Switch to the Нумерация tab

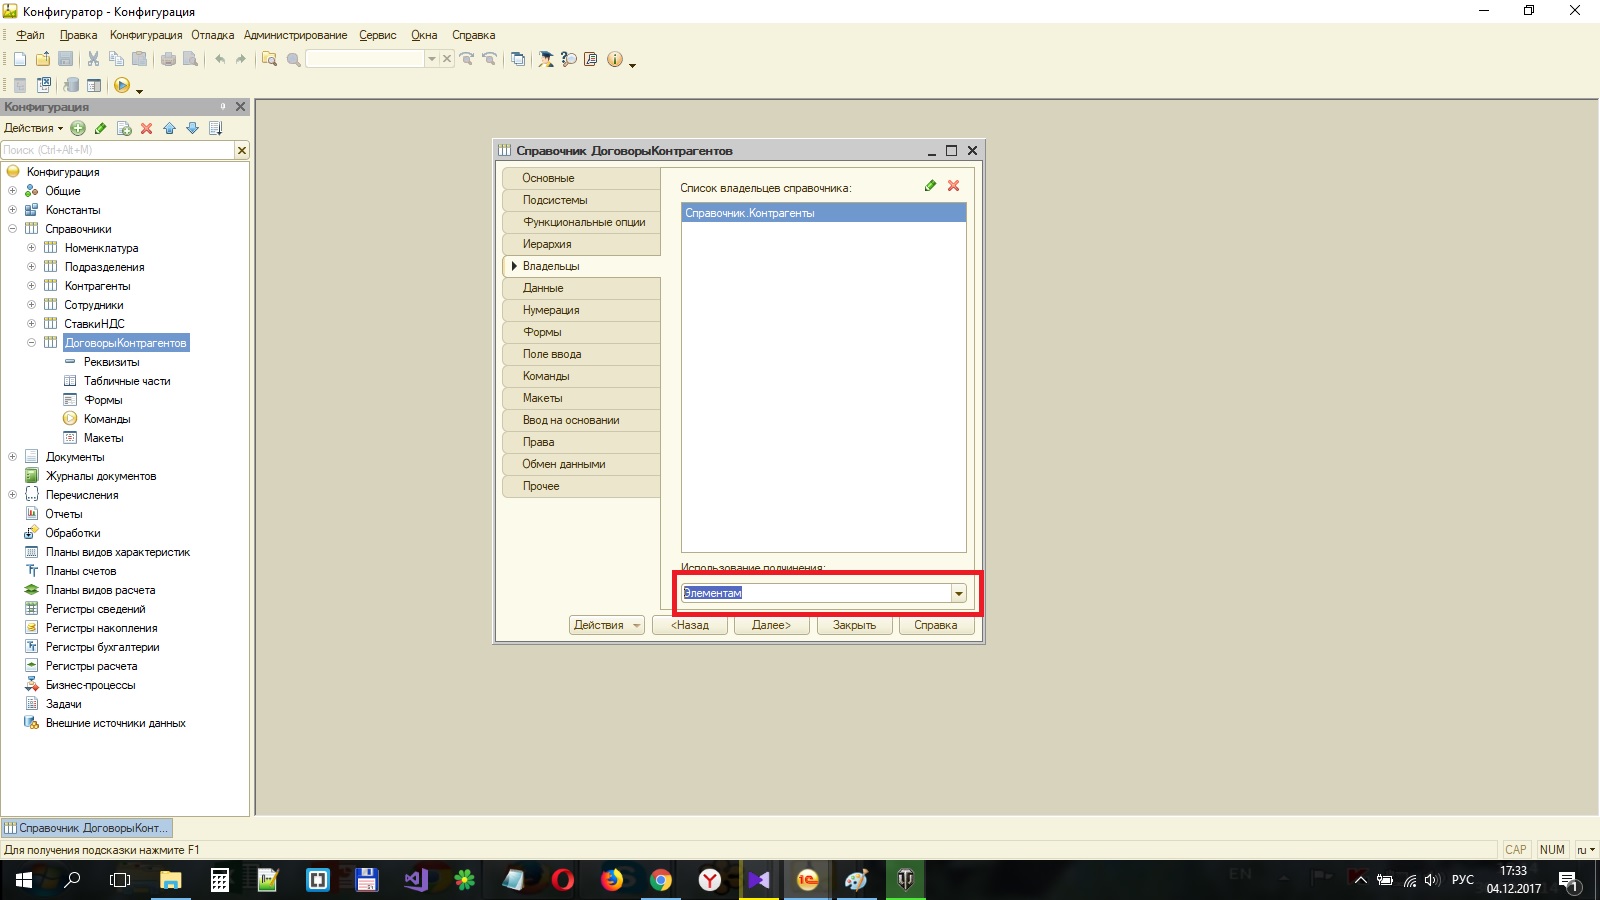581,310
